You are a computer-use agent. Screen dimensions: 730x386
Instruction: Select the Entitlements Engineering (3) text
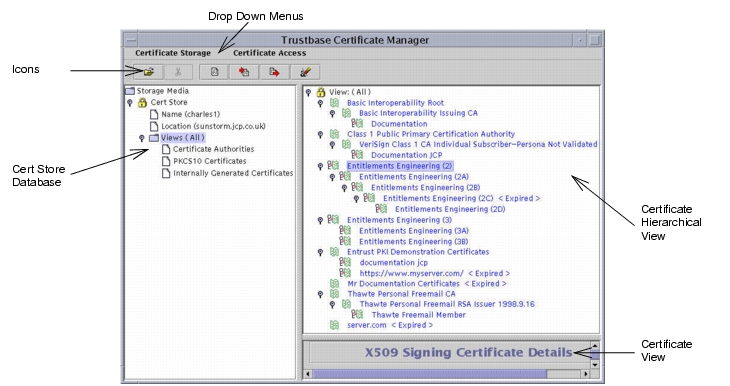(399, 220)
